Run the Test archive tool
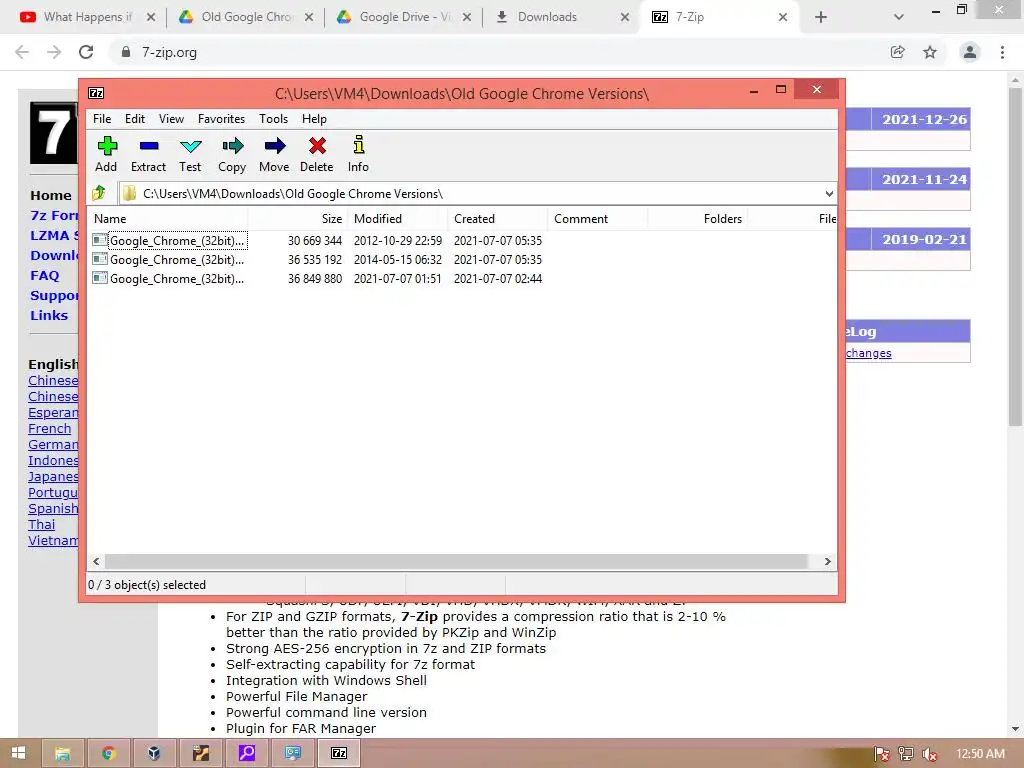This screenshot has height=768, width=1024. tap(190, 154)
